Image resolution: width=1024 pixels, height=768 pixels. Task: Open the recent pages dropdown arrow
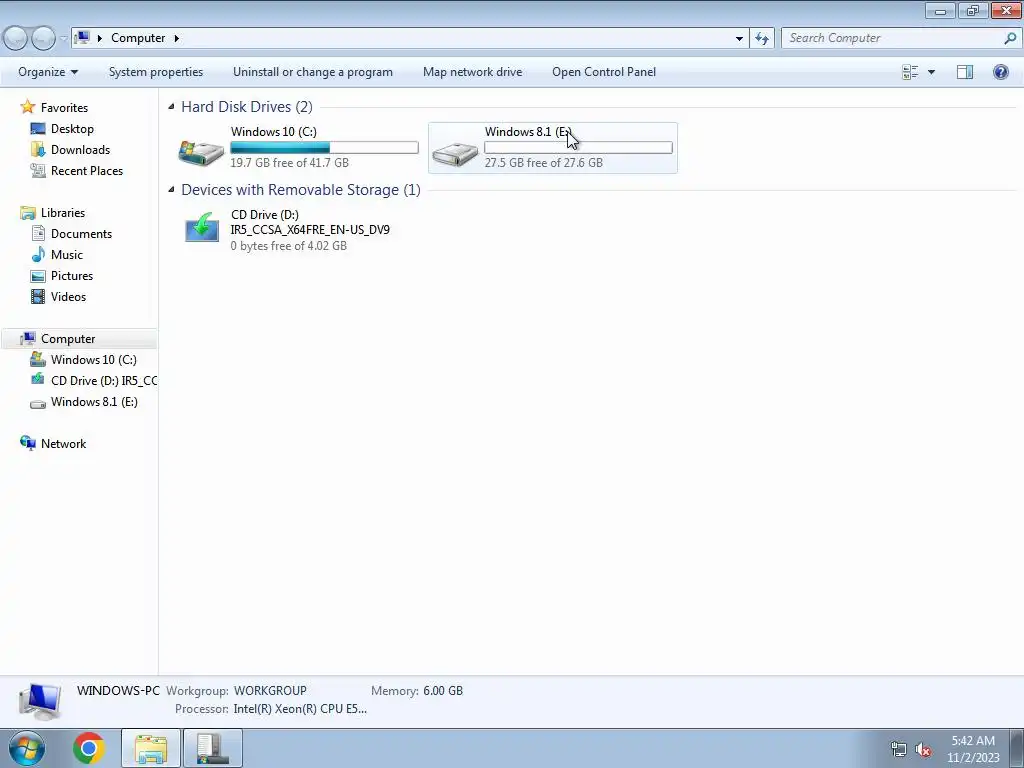click(x=63, y=39)
